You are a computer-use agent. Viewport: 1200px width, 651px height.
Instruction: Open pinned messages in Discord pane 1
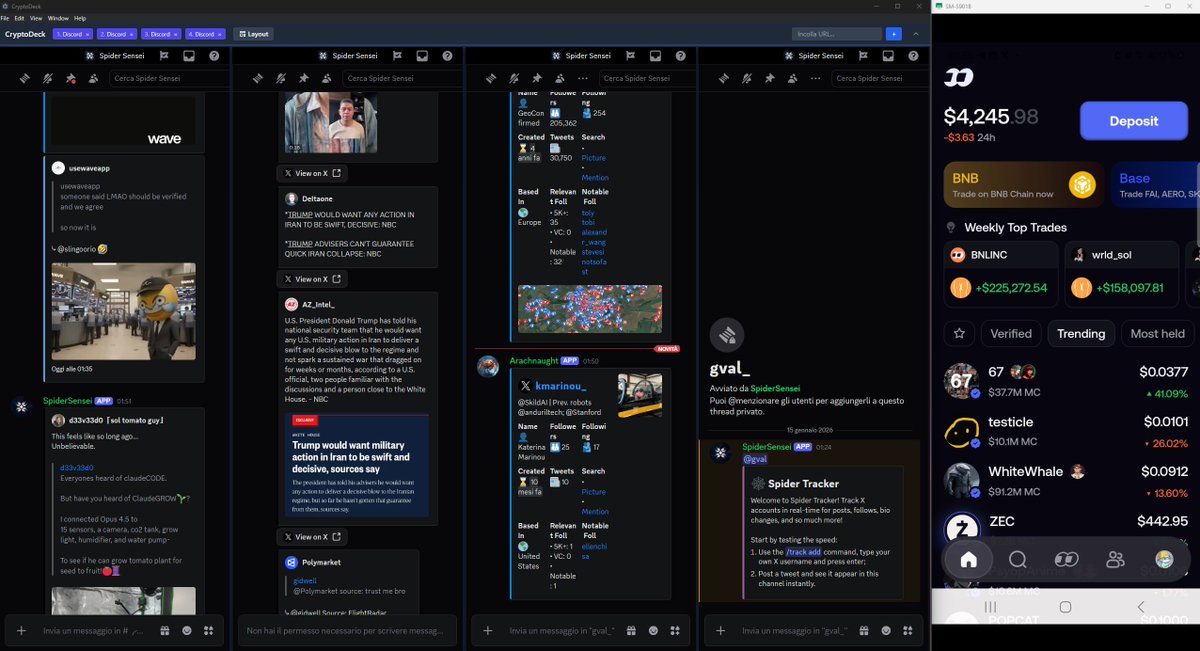[x=70, y=78]
